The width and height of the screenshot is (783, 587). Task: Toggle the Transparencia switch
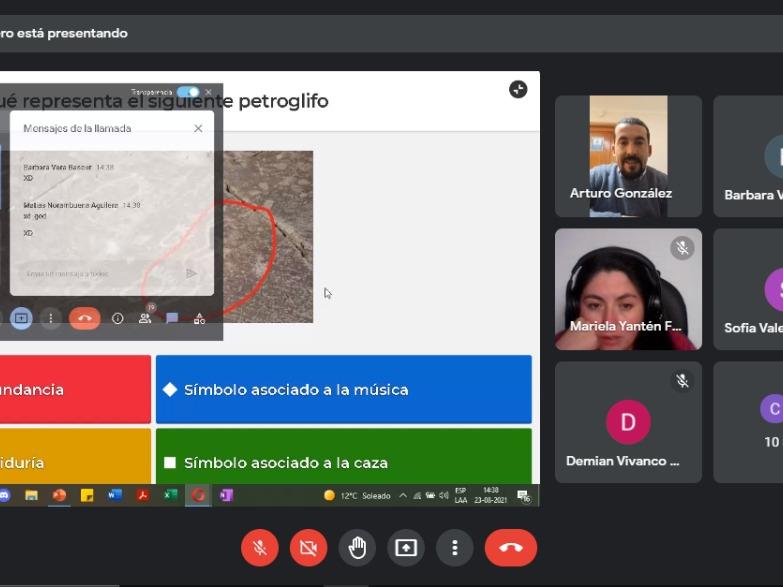[187, 92]
